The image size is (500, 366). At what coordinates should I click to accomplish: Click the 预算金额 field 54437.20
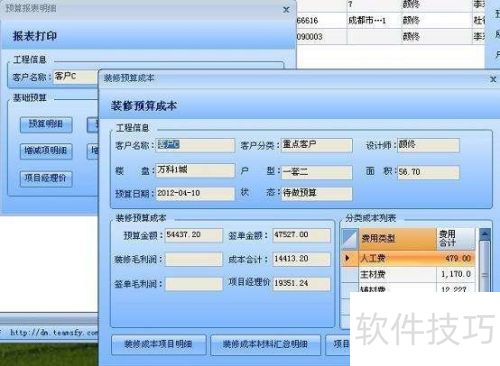point(193,235)
